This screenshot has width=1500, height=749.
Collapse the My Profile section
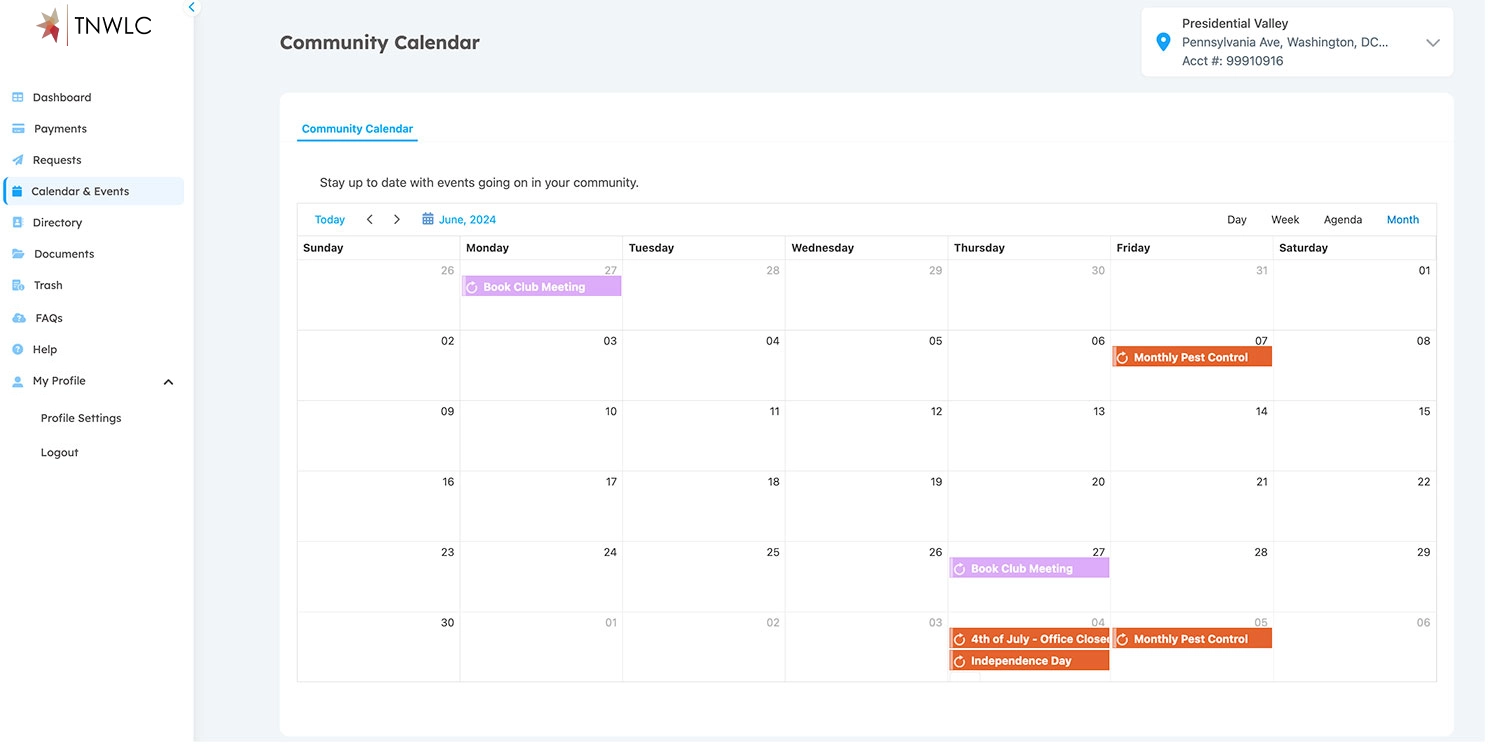coord(168,382)
